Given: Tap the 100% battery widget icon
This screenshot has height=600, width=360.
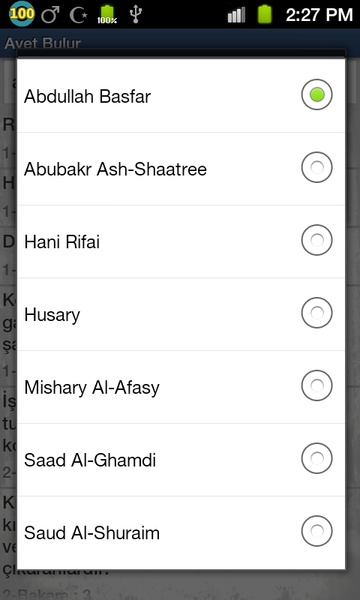Looking at the screenshot, I should point(107,15).
